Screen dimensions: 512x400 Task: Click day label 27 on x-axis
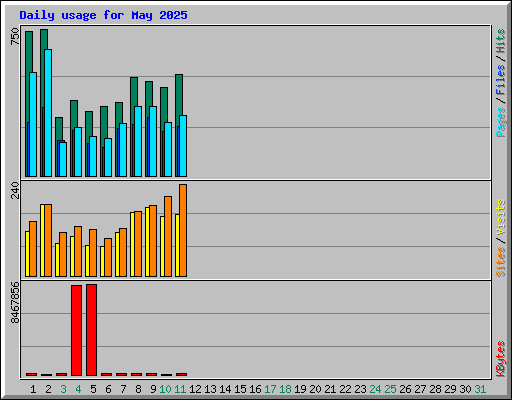[x=420, y=389]
